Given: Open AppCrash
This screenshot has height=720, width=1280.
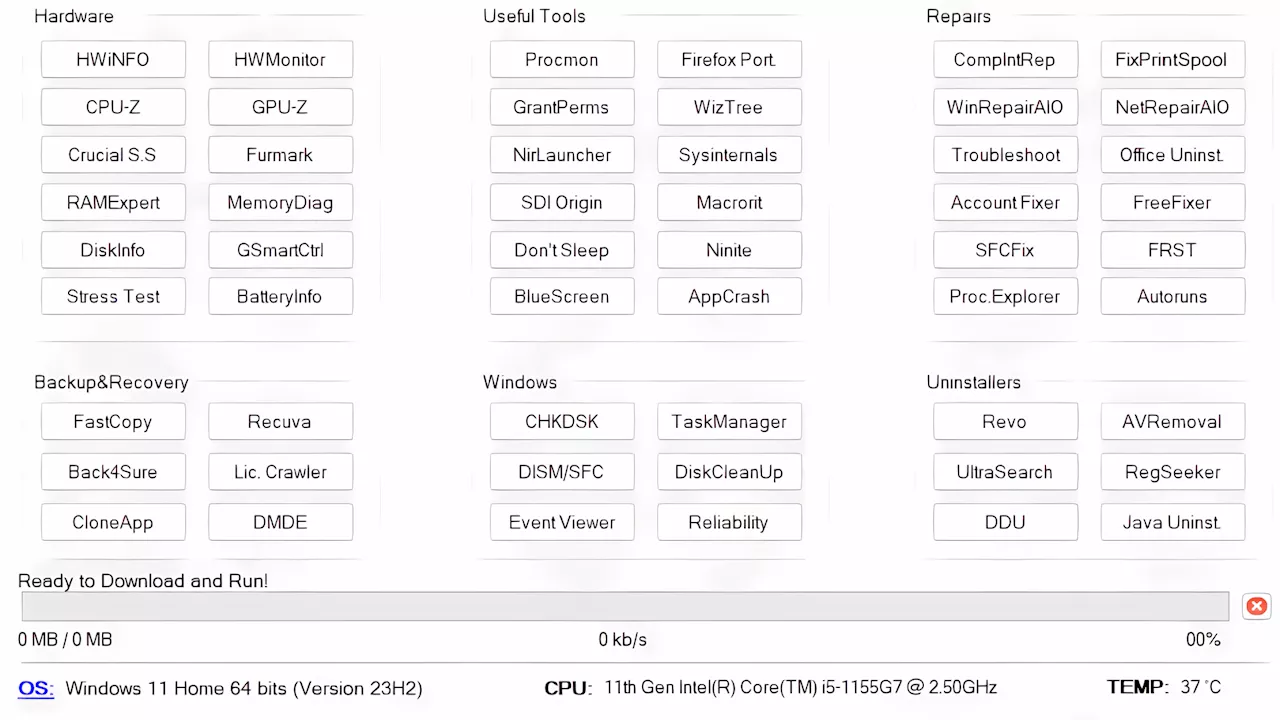Looking at the screenshot, I should tap(729, 296).
